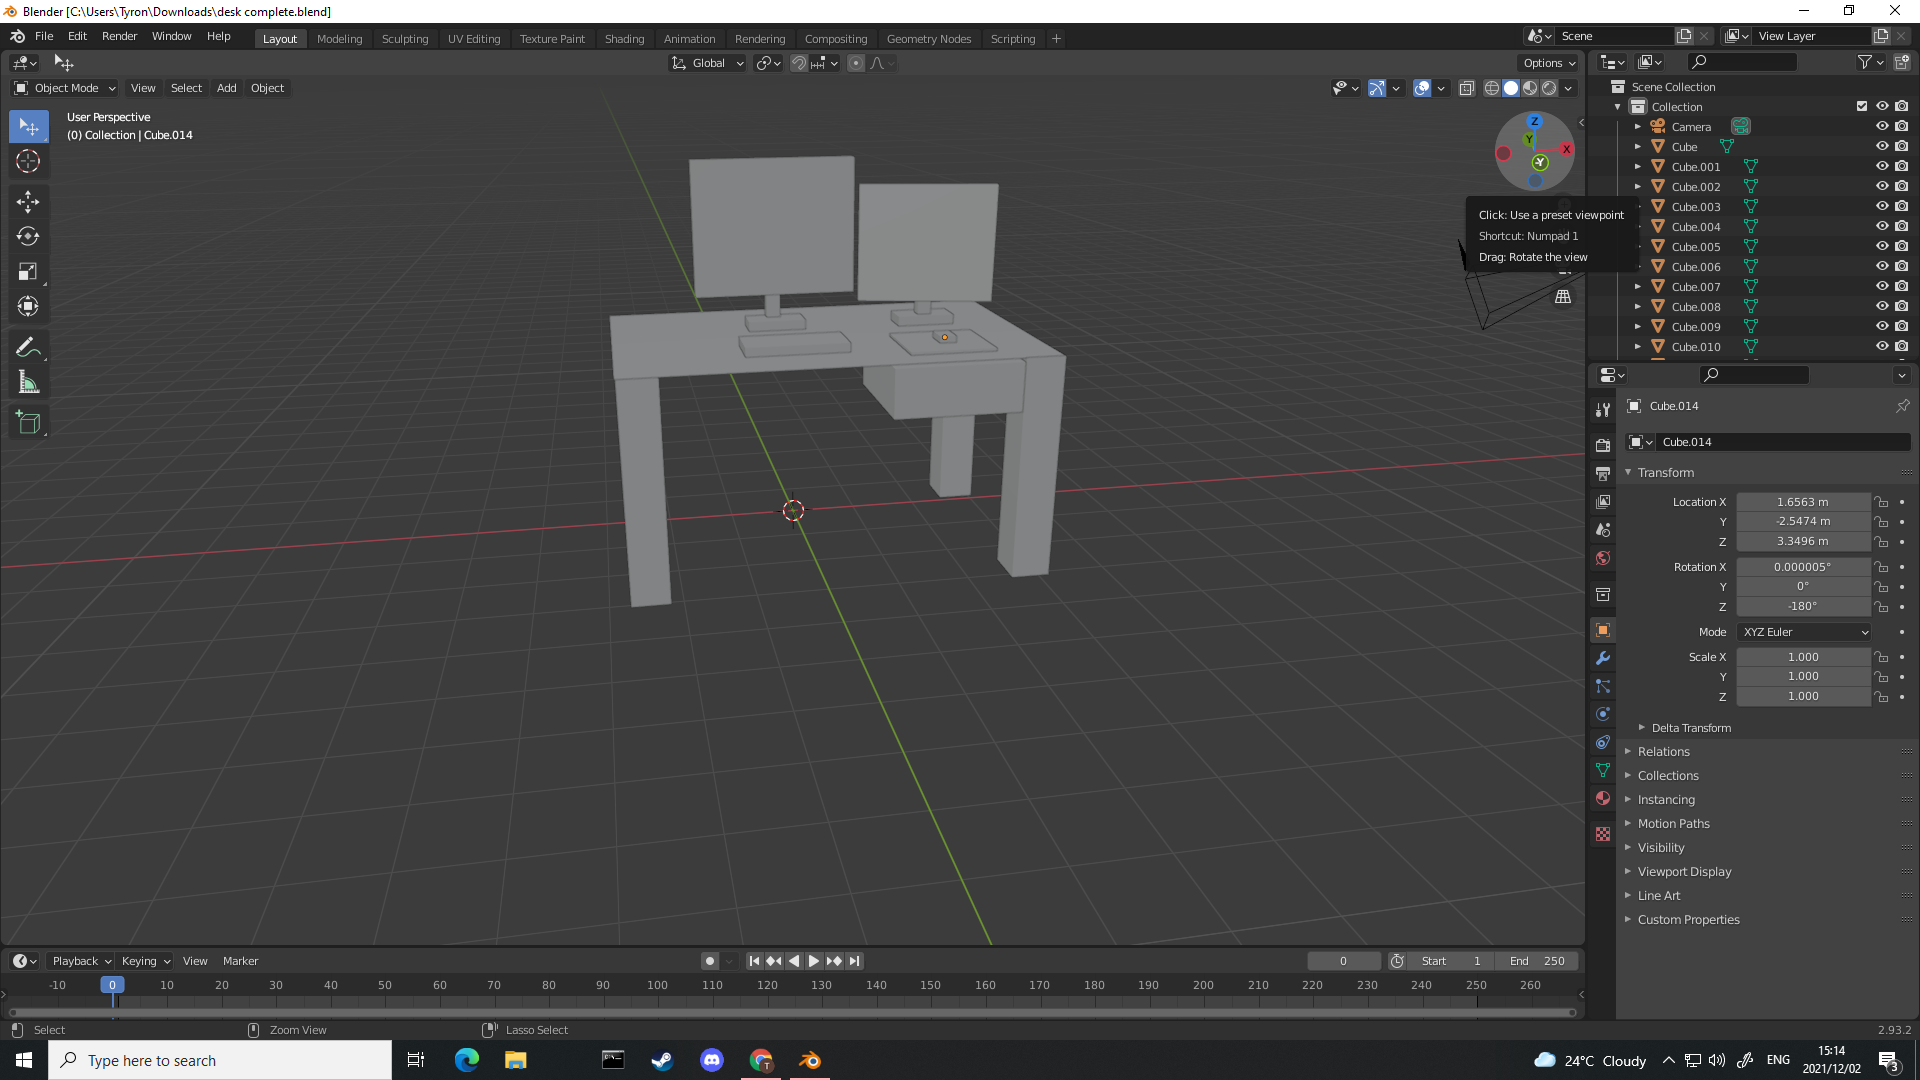Hide Cube.003 in the viewport
Image resolution: width=1920 pixels, height=1080 pixels.
click(1883, 206)
